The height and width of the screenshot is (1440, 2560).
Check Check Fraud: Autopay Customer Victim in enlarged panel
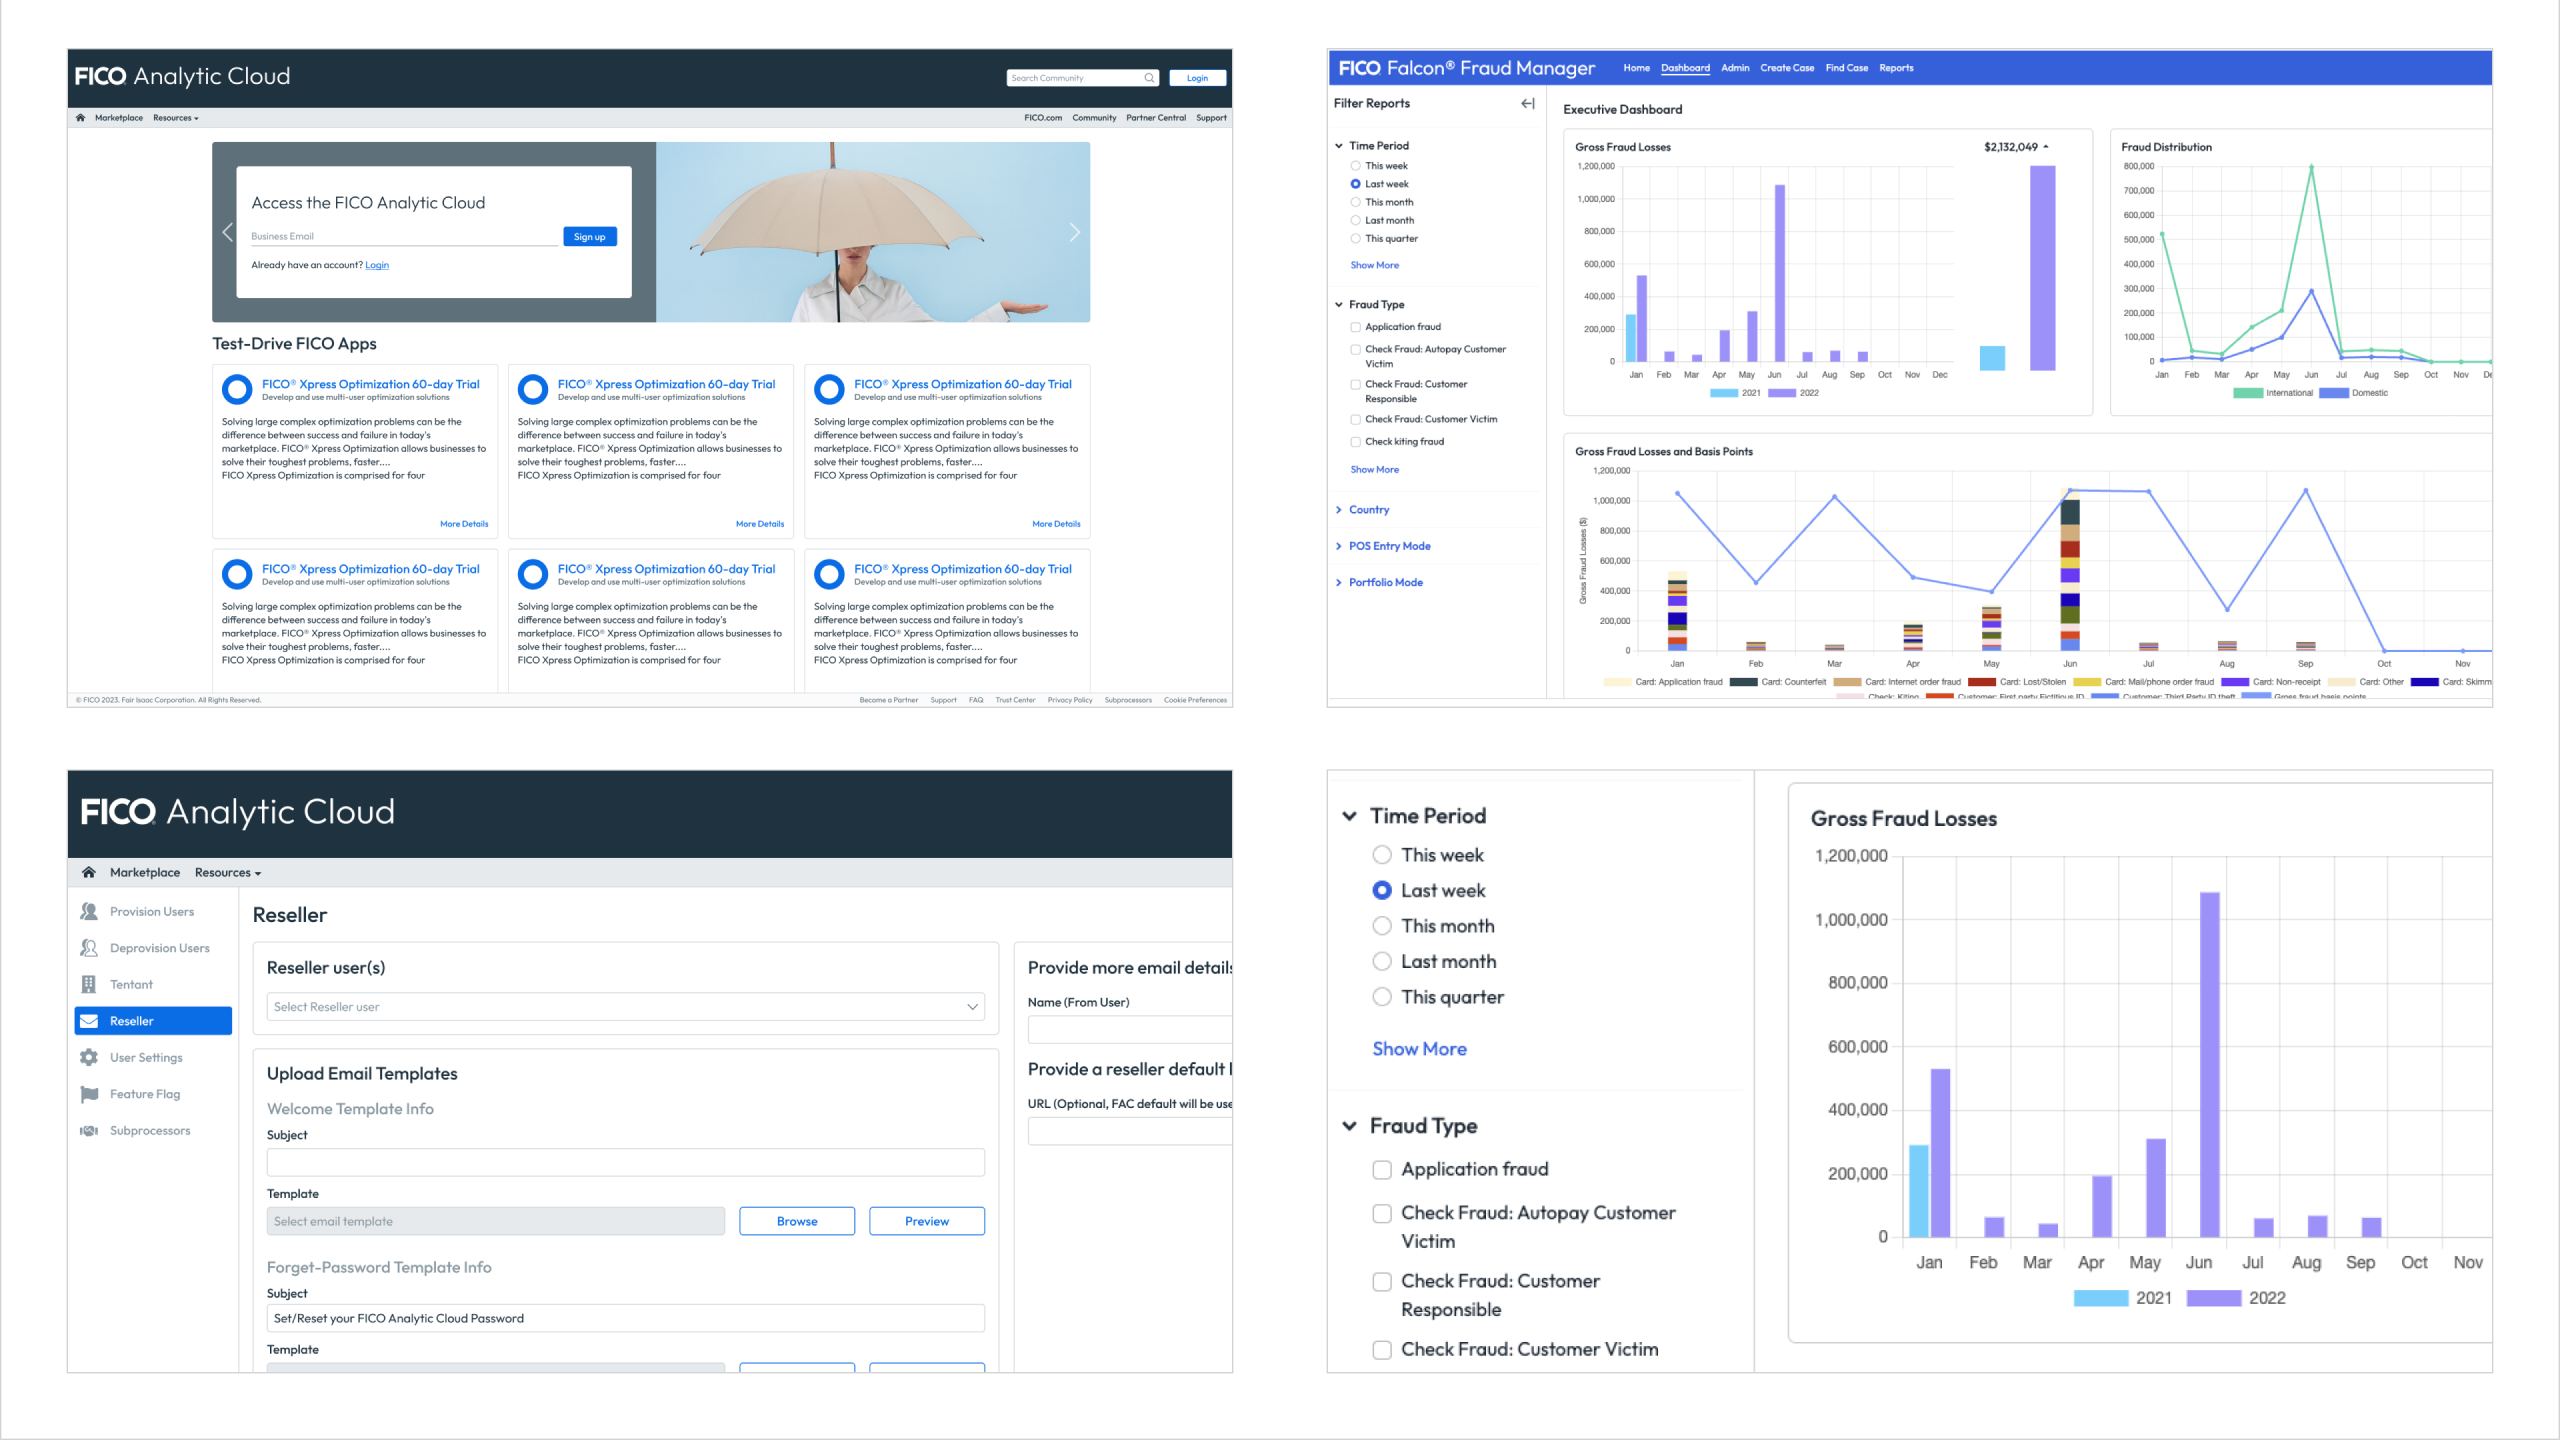(x=1382, y=1213)
